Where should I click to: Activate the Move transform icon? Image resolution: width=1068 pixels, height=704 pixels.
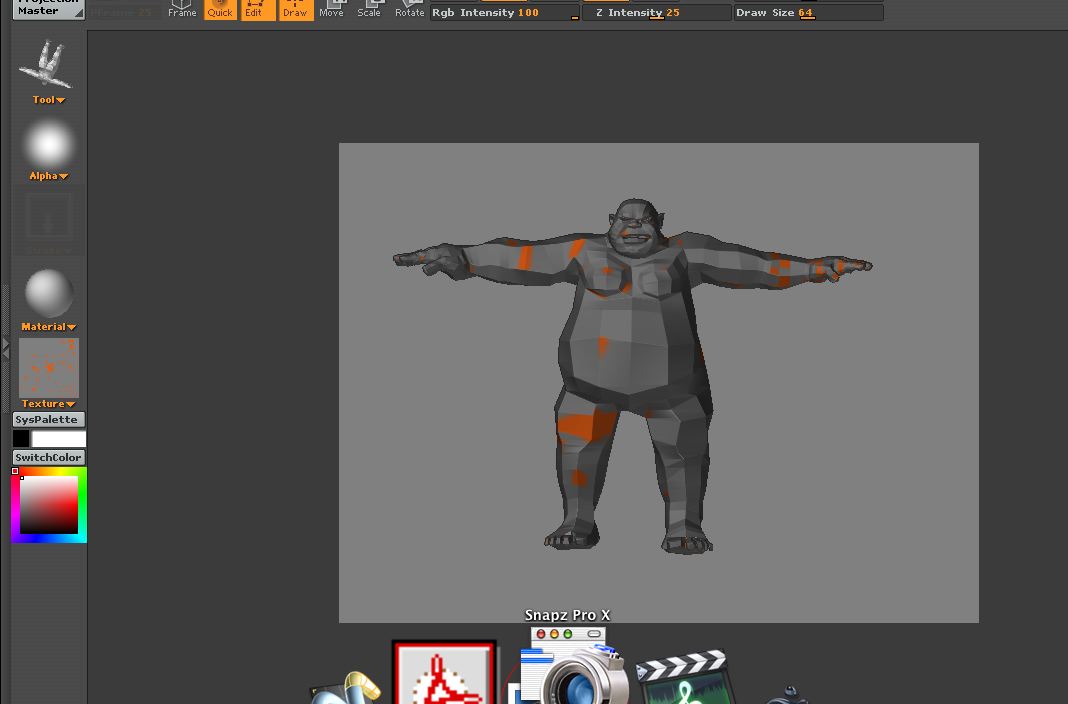[x=331, y=9]
